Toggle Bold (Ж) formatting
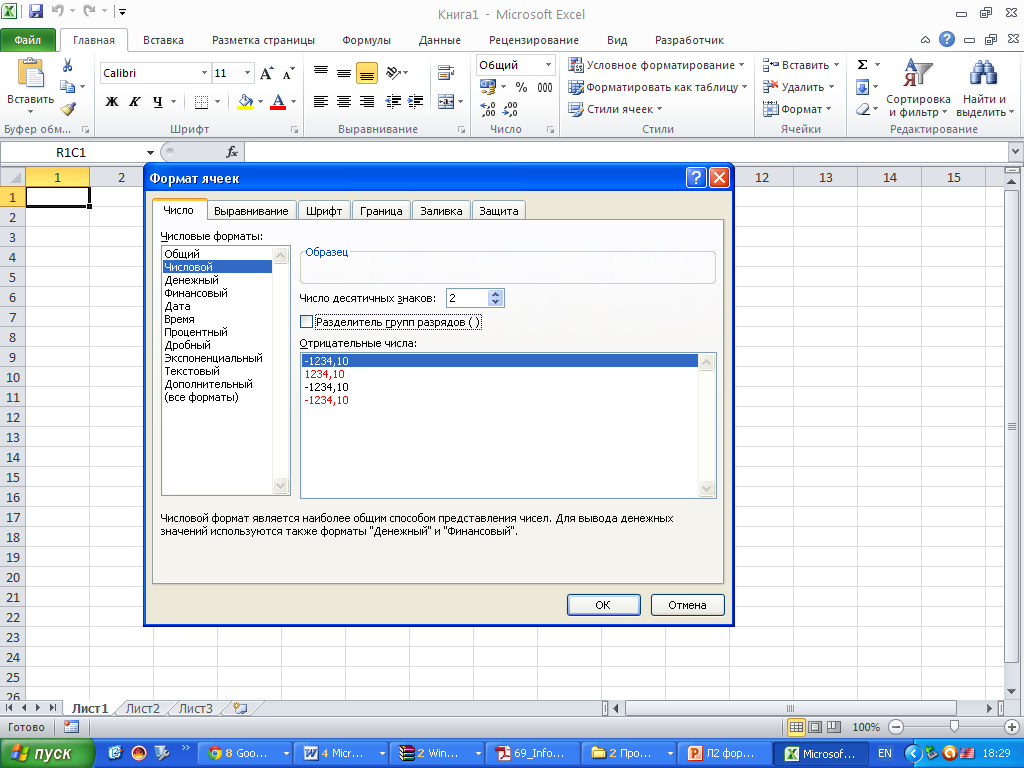This screenshot has height=768, width=1024. pos(112,101)
